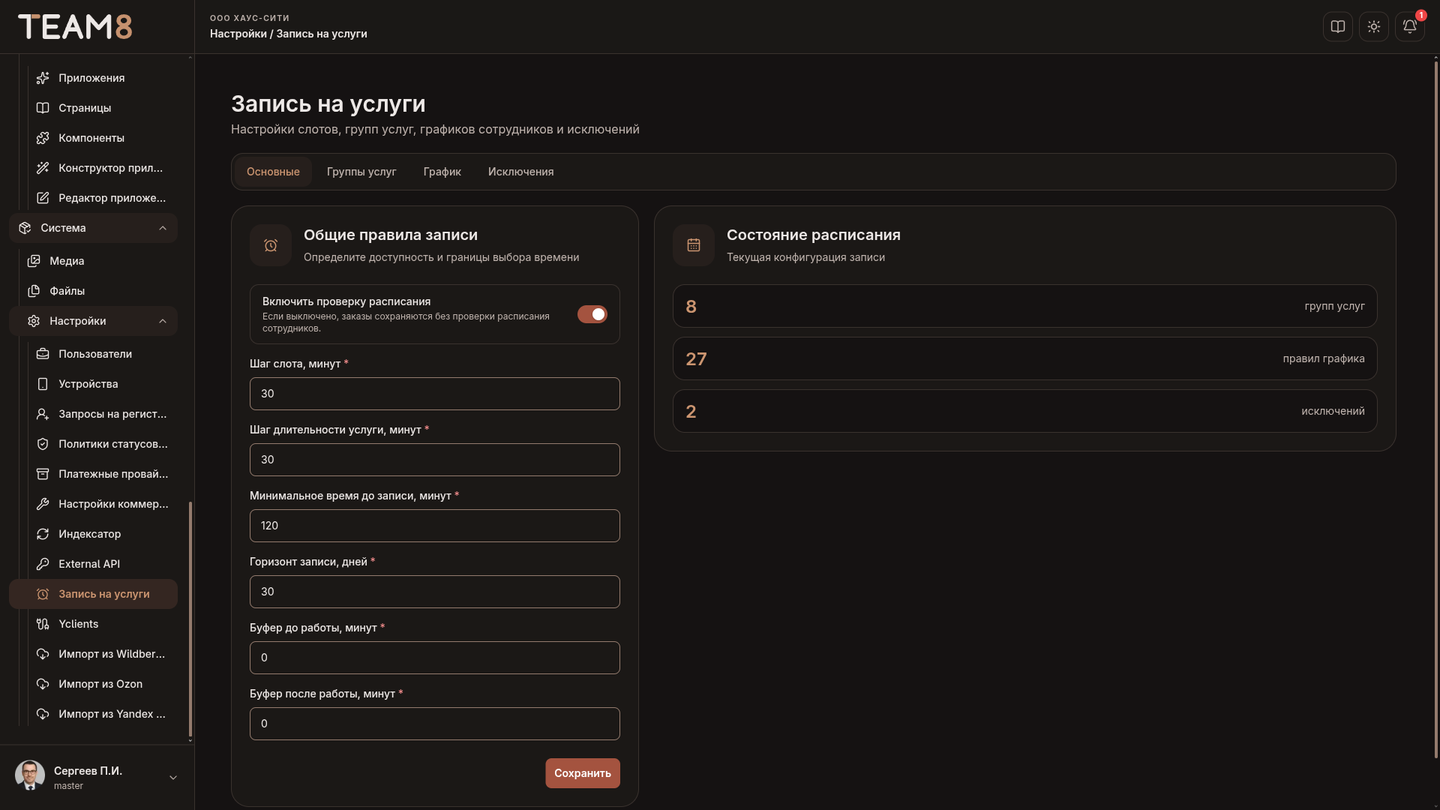Click the Настройки breadcrumb in header
Image resolution: width=1440 pixels, height=810 pixels.
point(238,34)
